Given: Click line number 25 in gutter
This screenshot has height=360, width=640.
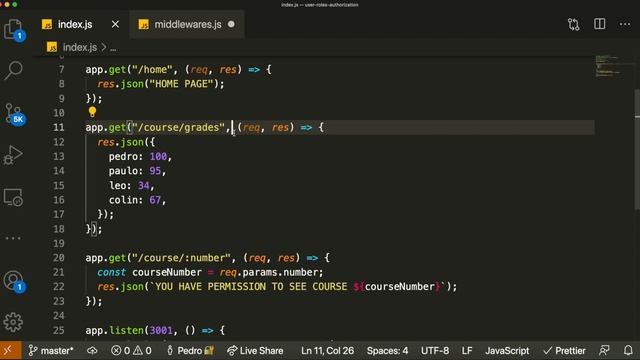Looking at the screenshot, I should pyautogui.click(x=59, y=330).
